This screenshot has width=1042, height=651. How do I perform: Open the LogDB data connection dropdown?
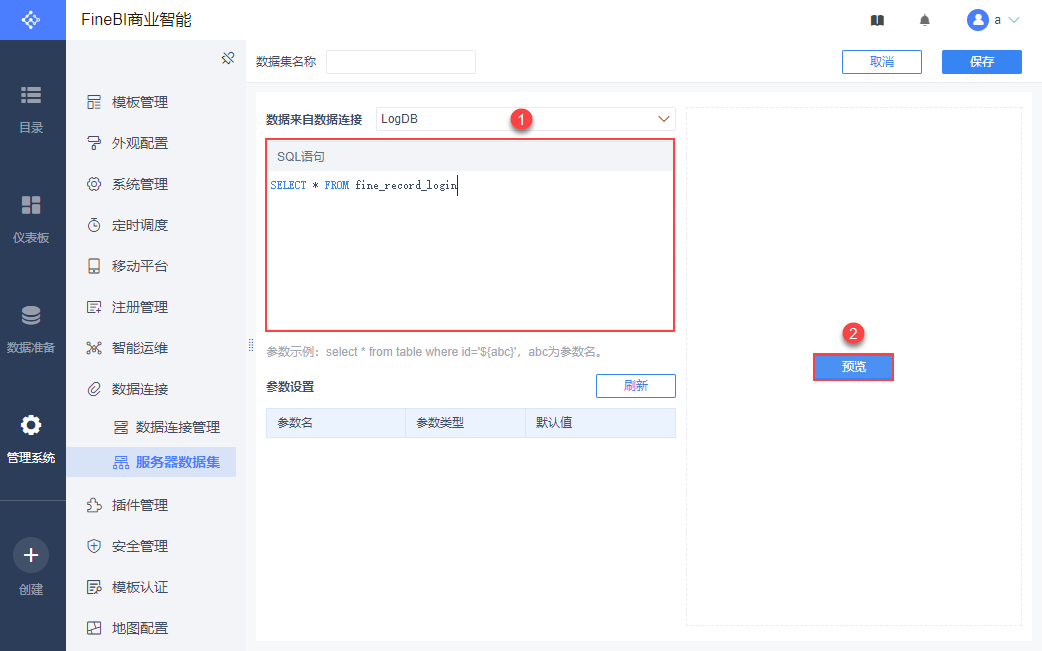pyautogui.click(x=526, y=119)
